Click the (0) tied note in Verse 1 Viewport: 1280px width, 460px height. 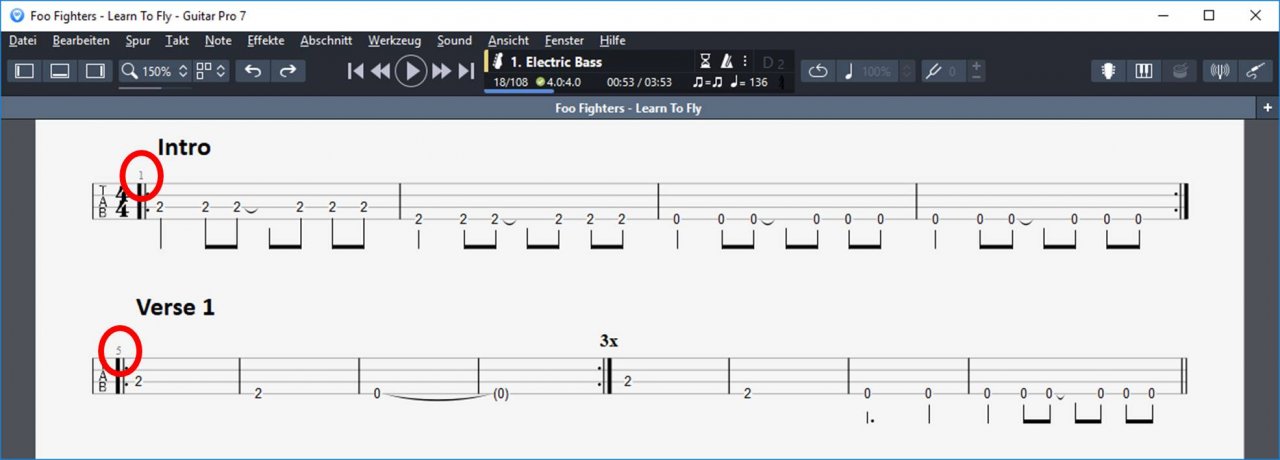[500, 394]
